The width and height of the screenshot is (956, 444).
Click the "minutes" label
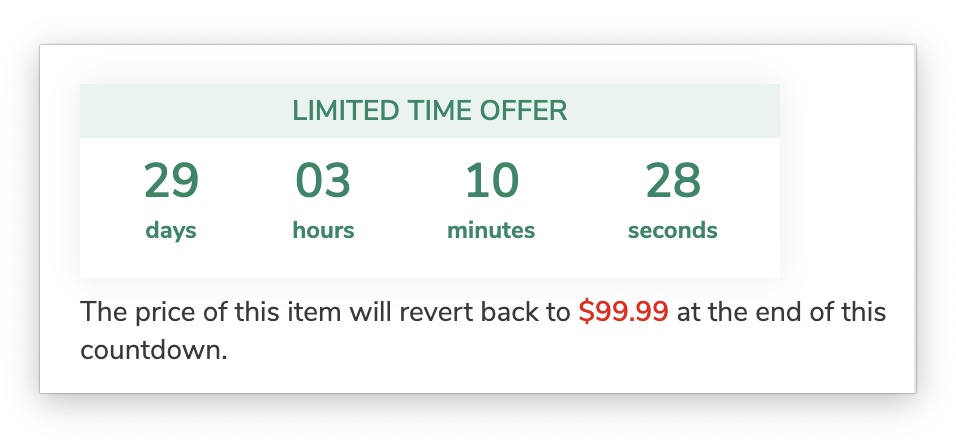point(491,231)
